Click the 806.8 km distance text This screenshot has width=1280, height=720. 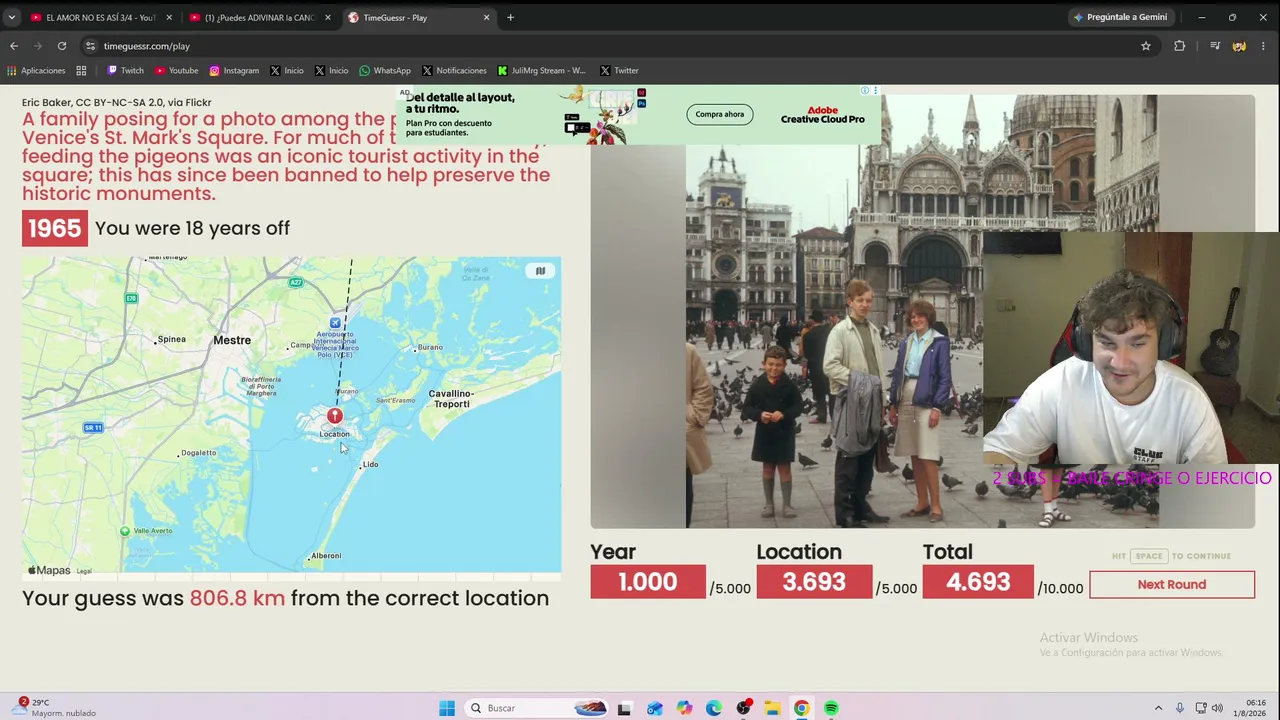pyautogui.click(x=237, y=598)
